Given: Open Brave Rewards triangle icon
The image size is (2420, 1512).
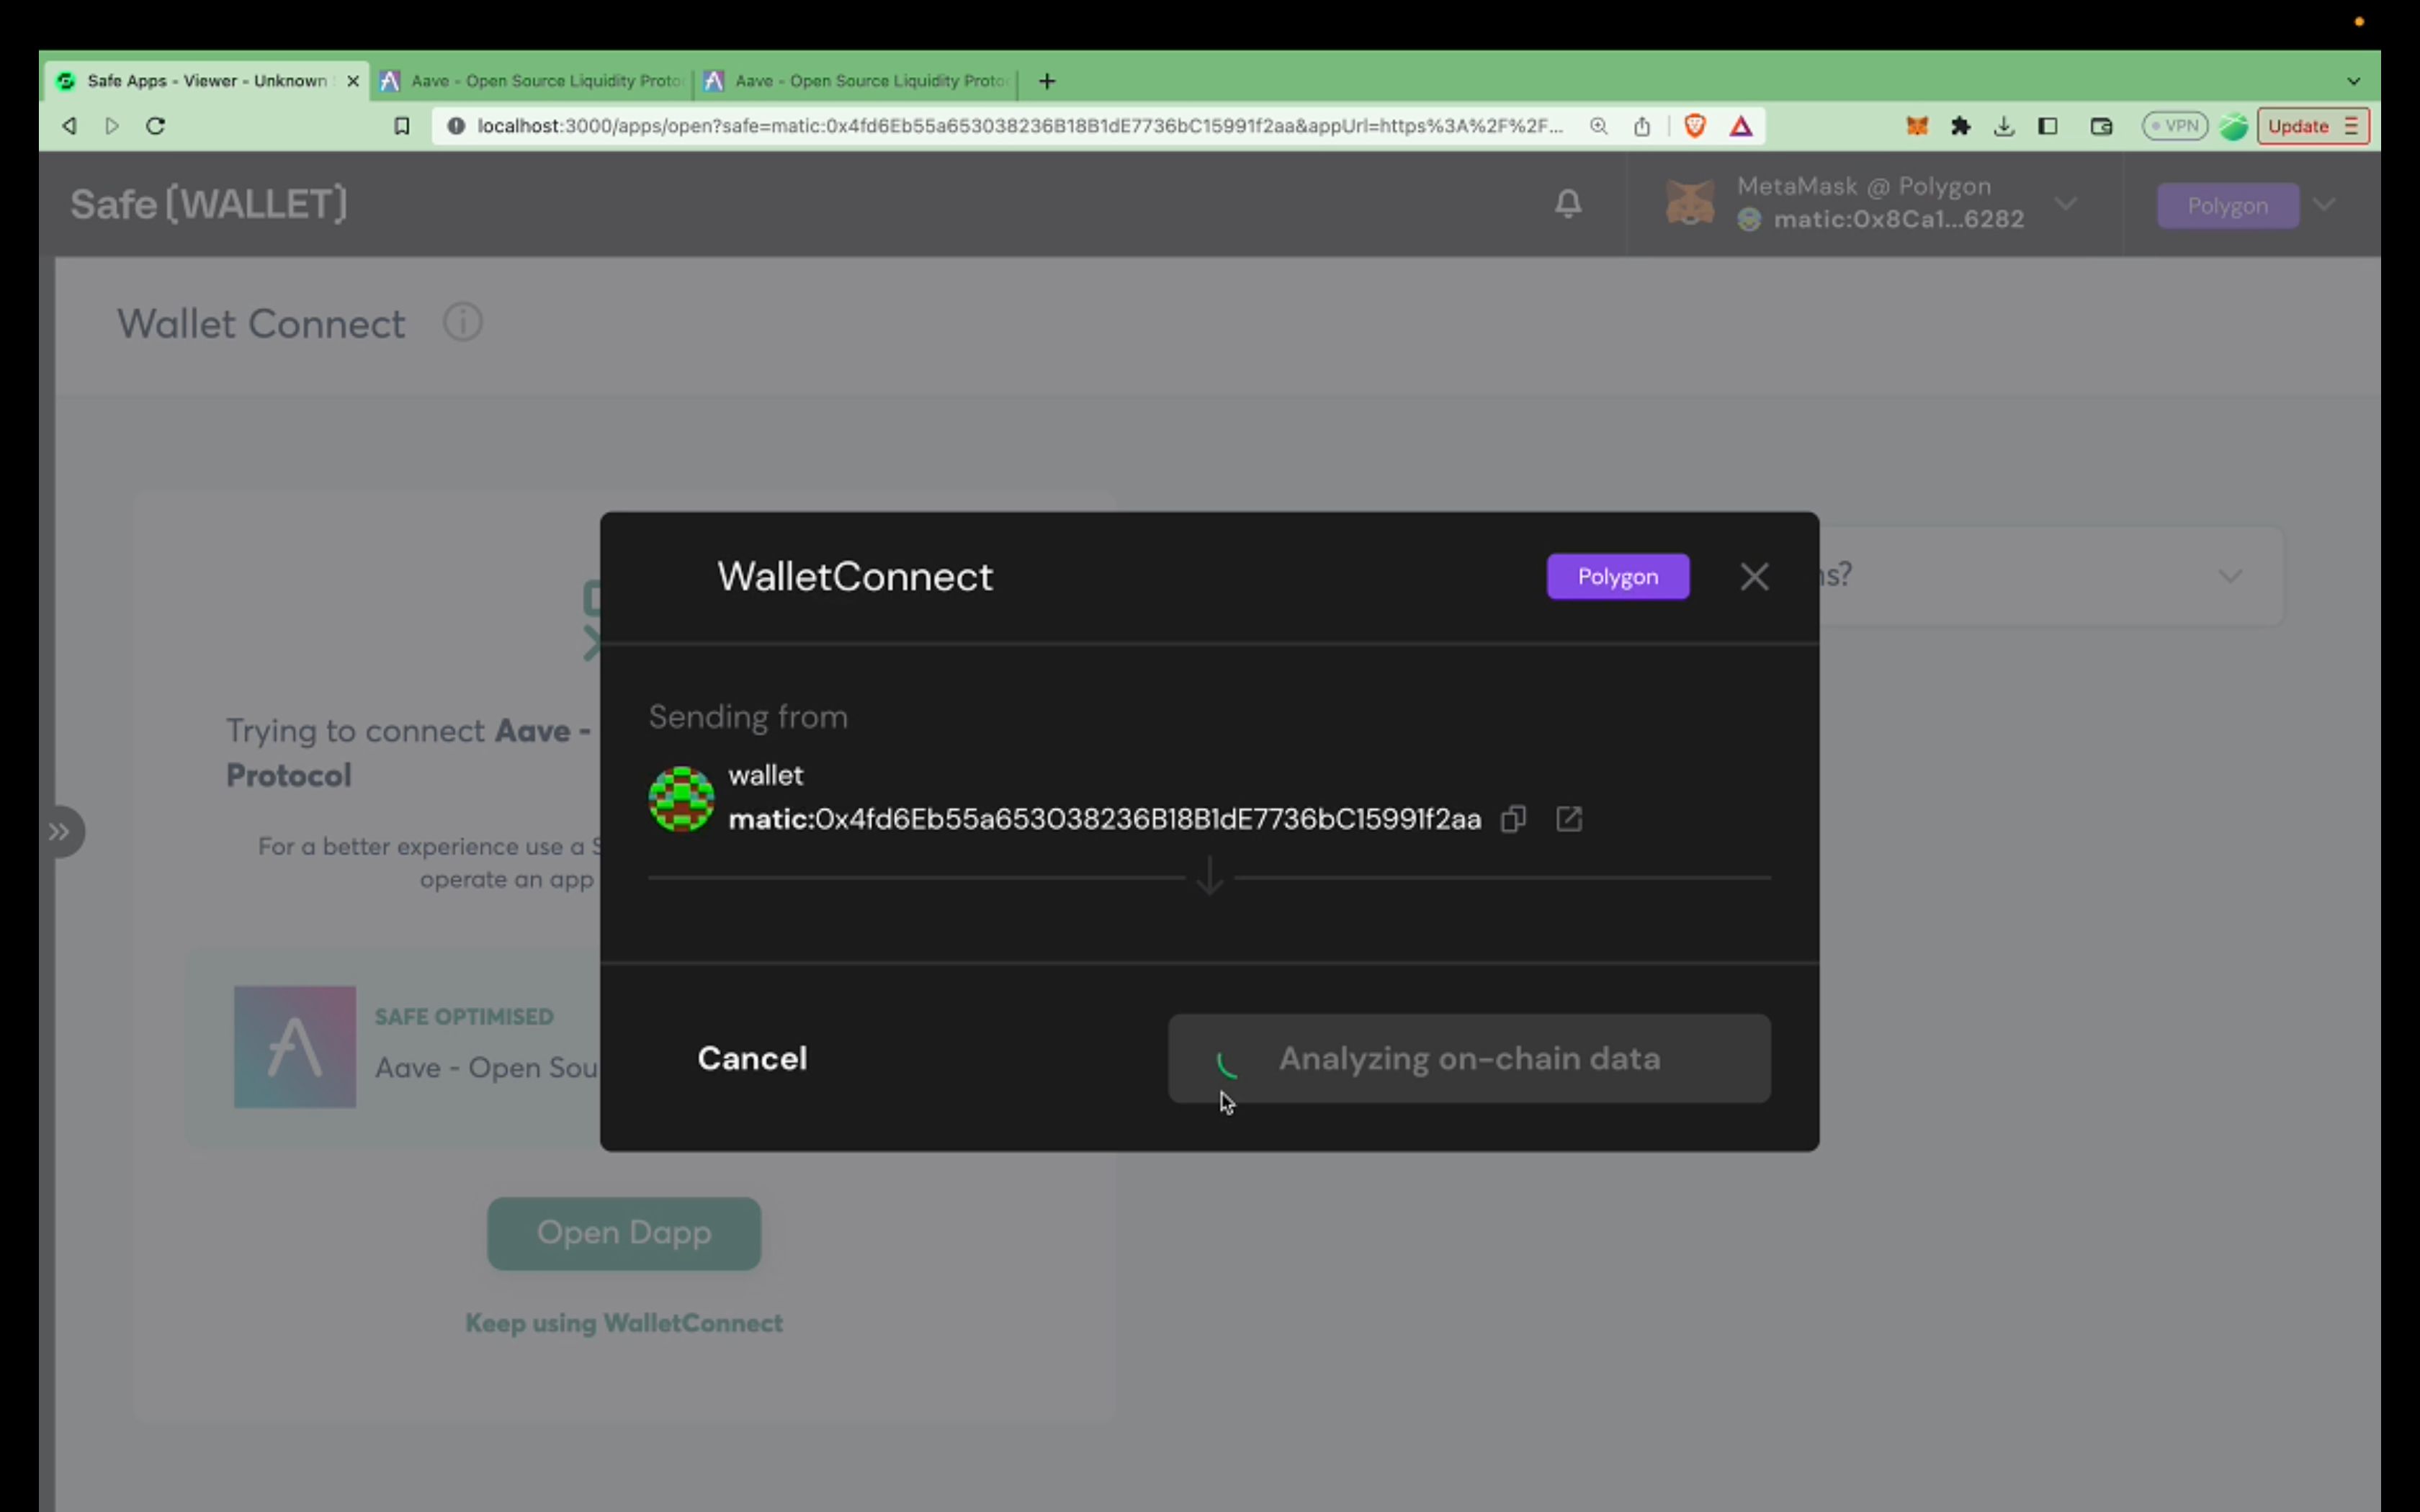Looking at the screenshot, I should click(x=1741, y=126).
